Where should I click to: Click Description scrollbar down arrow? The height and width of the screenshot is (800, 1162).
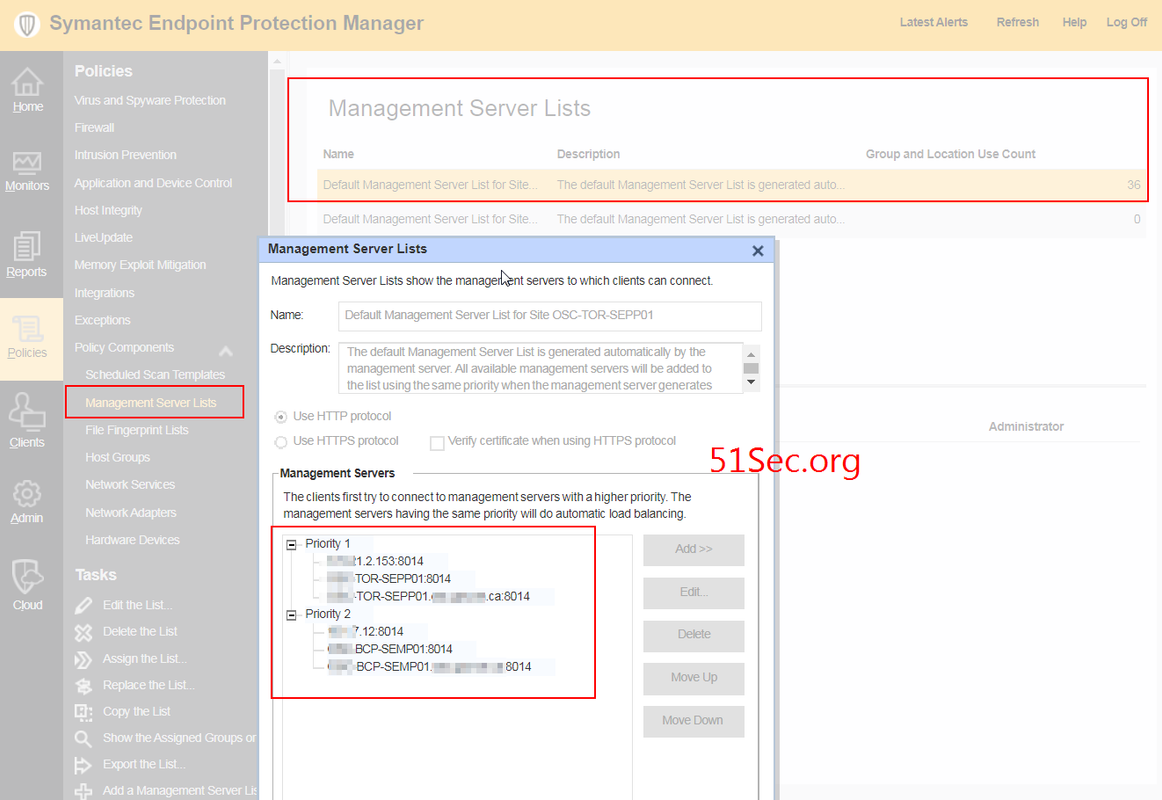coord(751,382)
